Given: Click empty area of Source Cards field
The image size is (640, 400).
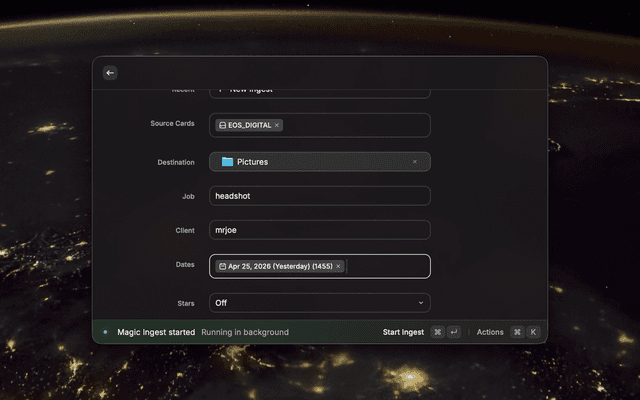Looking at the screenshot, I should coord(360,125).
